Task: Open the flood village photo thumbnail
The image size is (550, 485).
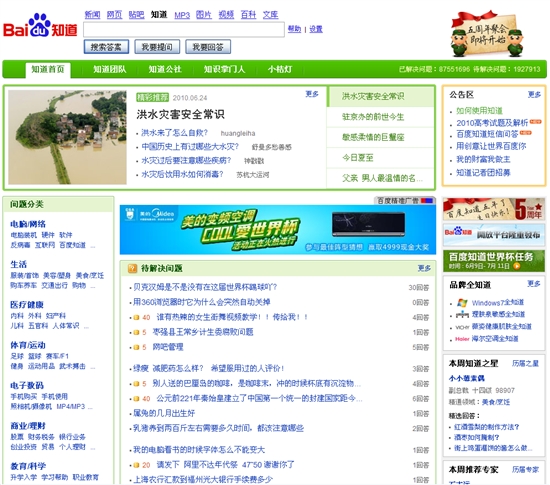Action: click(x=67, y=137)
